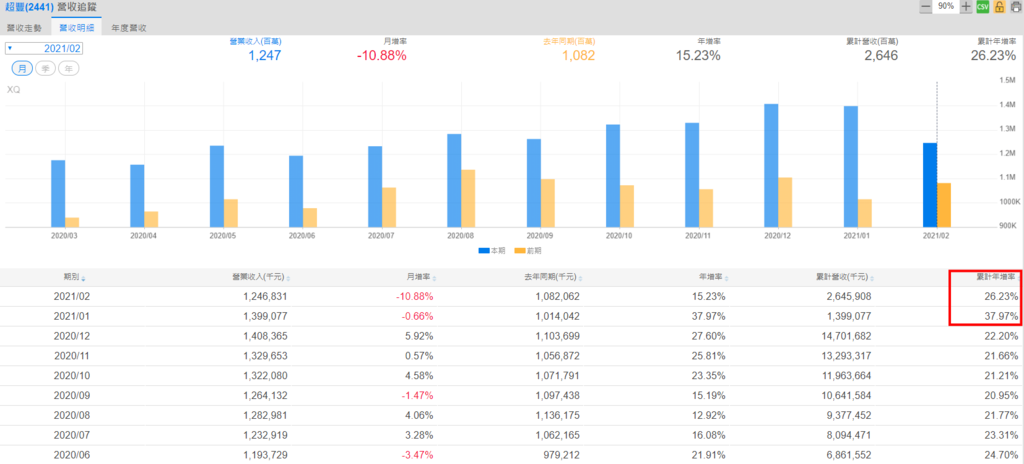Click the 1,408,365 revenue cell
The image size is (1024, 464).
click(264, 336)
